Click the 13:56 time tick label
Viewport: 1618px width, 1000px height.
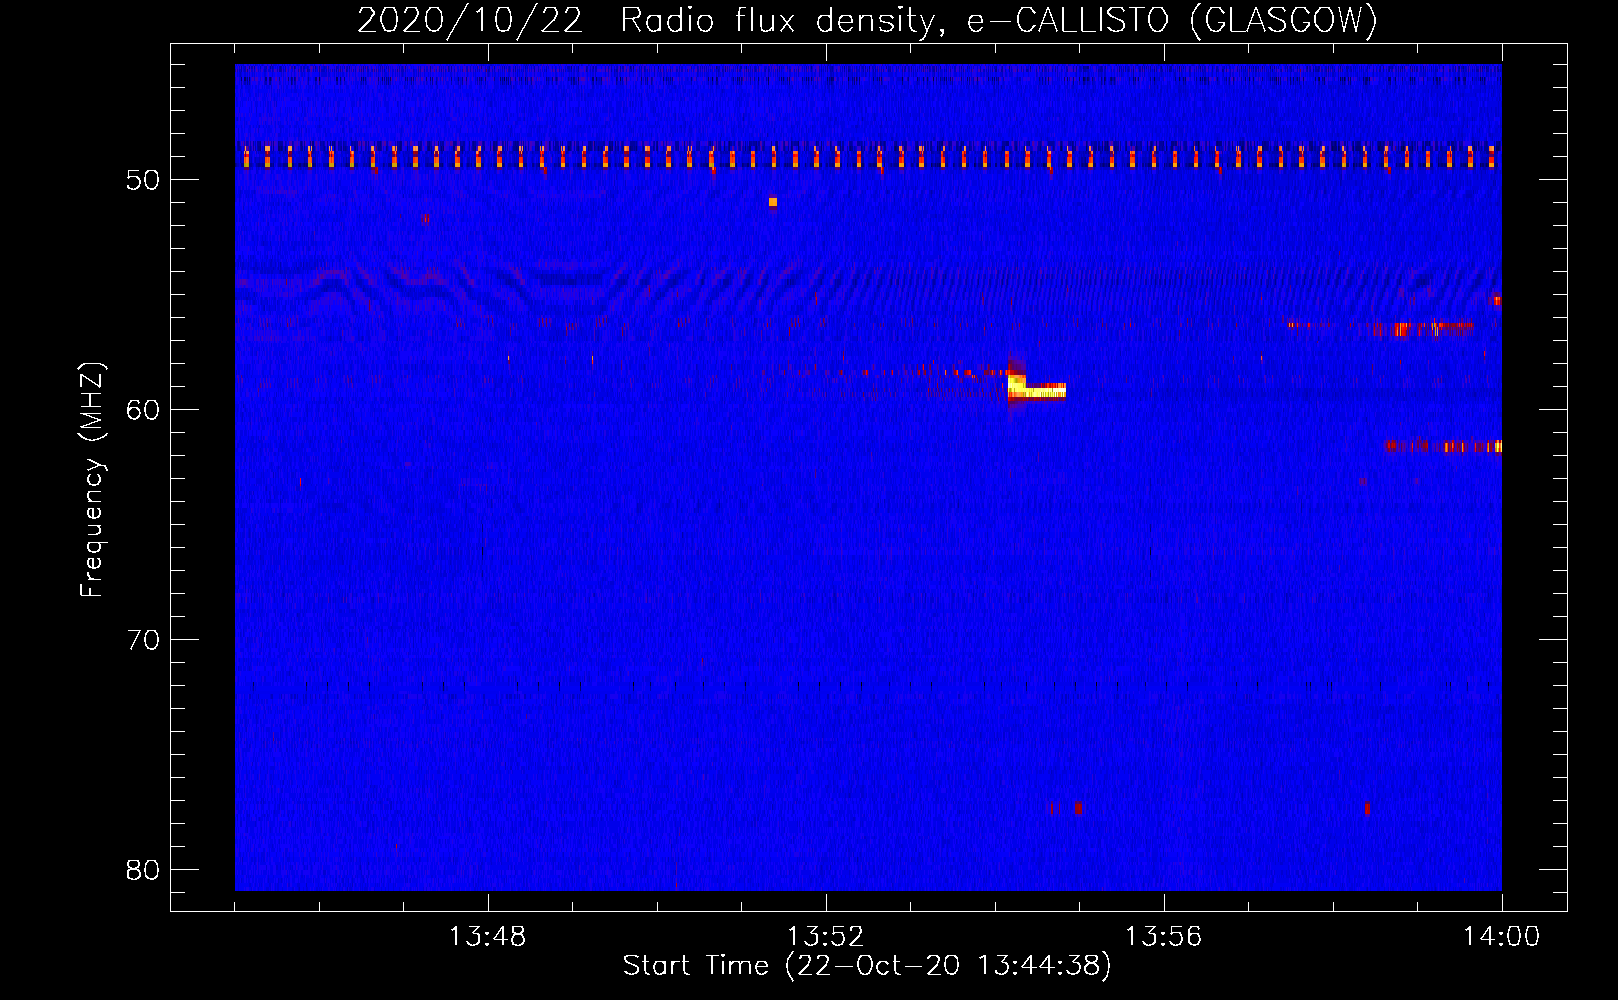tap(1163, 937)
